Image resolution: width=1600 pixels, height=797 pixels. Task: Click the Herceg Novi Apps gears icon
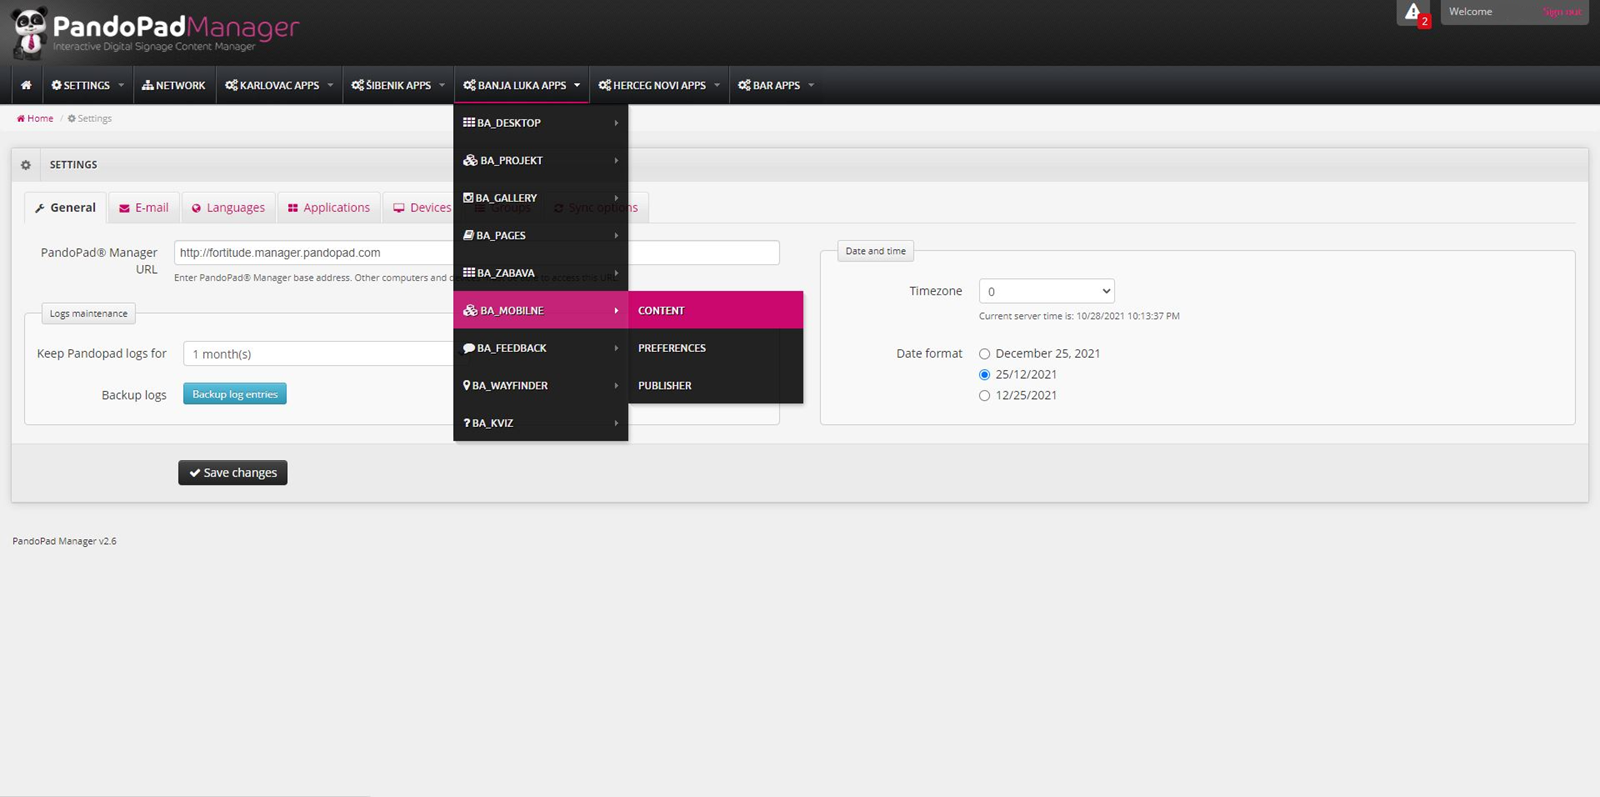click(605, 85)
